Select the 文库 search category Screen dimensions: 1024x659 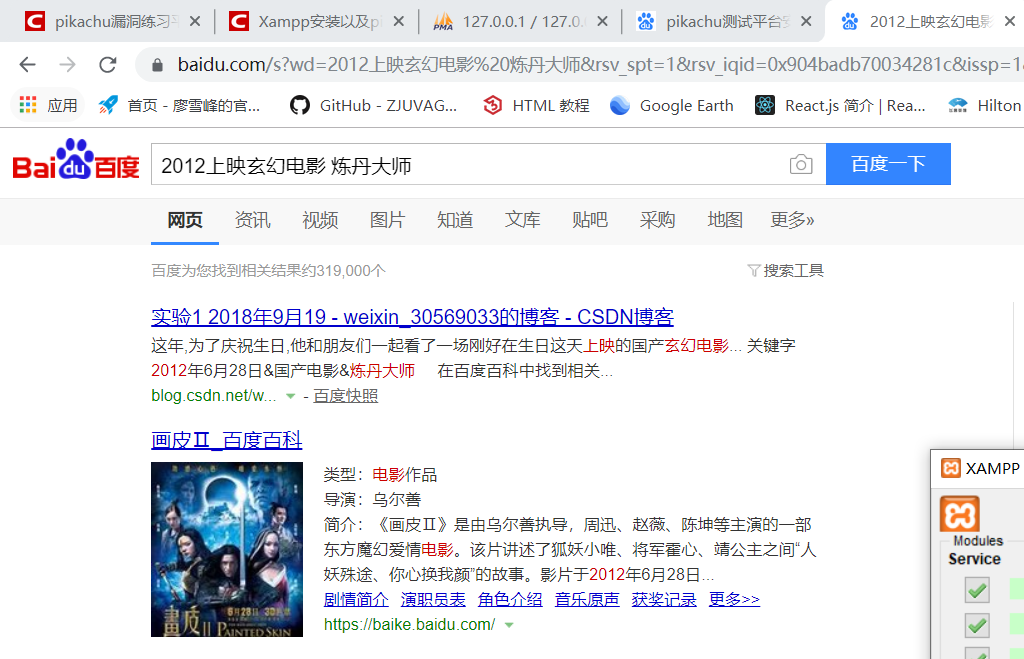(522, 220)
